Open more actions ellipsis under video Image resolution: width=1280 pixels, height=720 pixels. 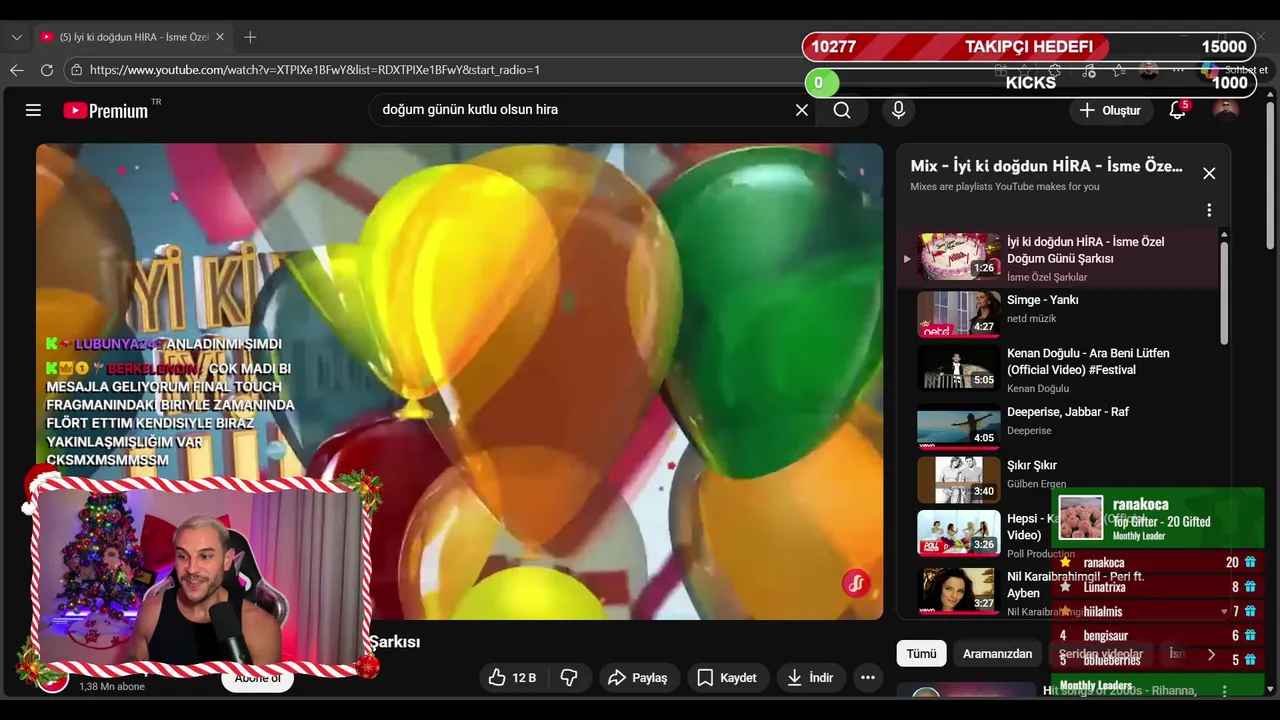tap(868, 677)
